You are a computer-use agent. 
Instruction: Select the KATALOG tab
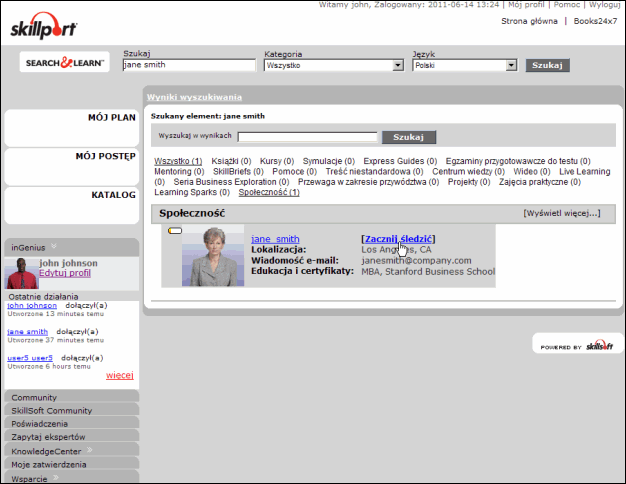(72, 195)
